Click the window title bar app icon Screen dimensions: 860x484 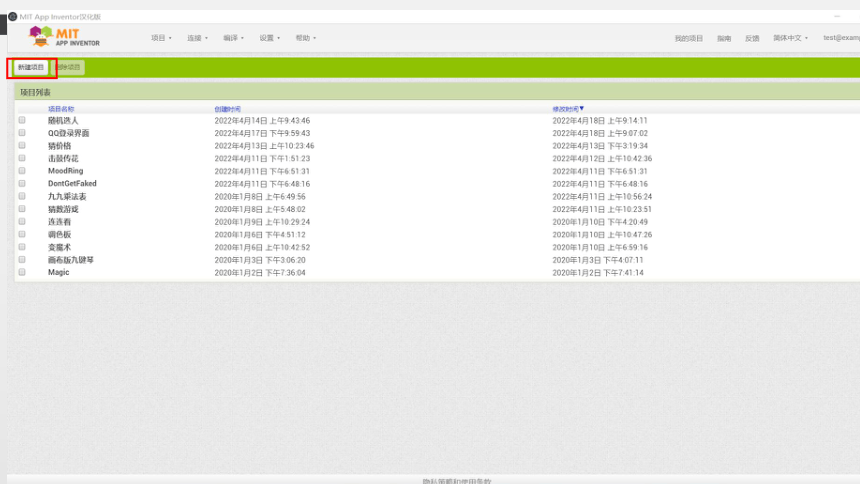(x=13, y=16)
